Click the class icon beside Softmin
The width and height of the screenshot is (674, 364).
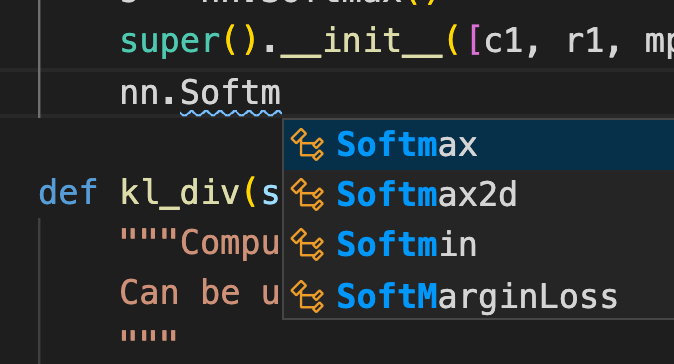coord(307,245)
